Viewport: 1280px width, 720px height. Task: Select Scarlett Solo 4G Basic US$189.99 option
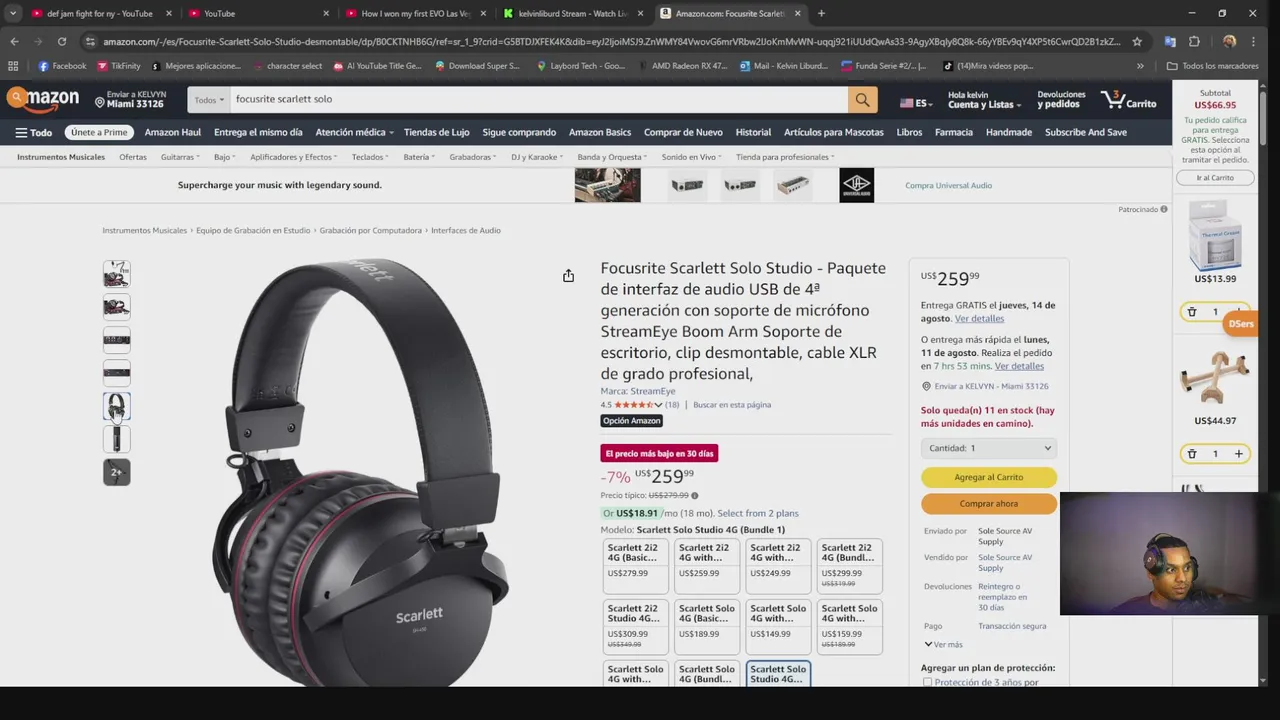pyautogui.click(x=707, y=627)
